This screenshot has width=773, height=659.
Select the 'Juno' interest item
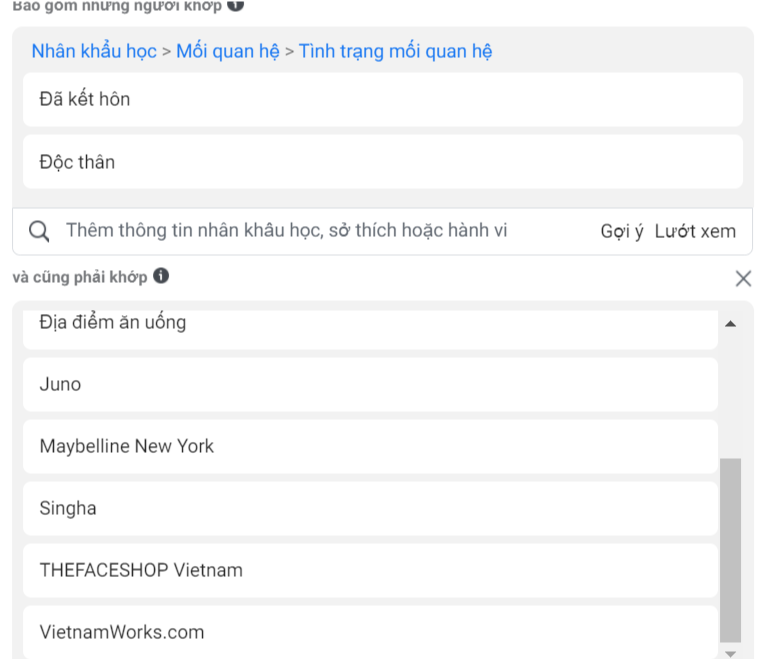[x=370, y=384]
